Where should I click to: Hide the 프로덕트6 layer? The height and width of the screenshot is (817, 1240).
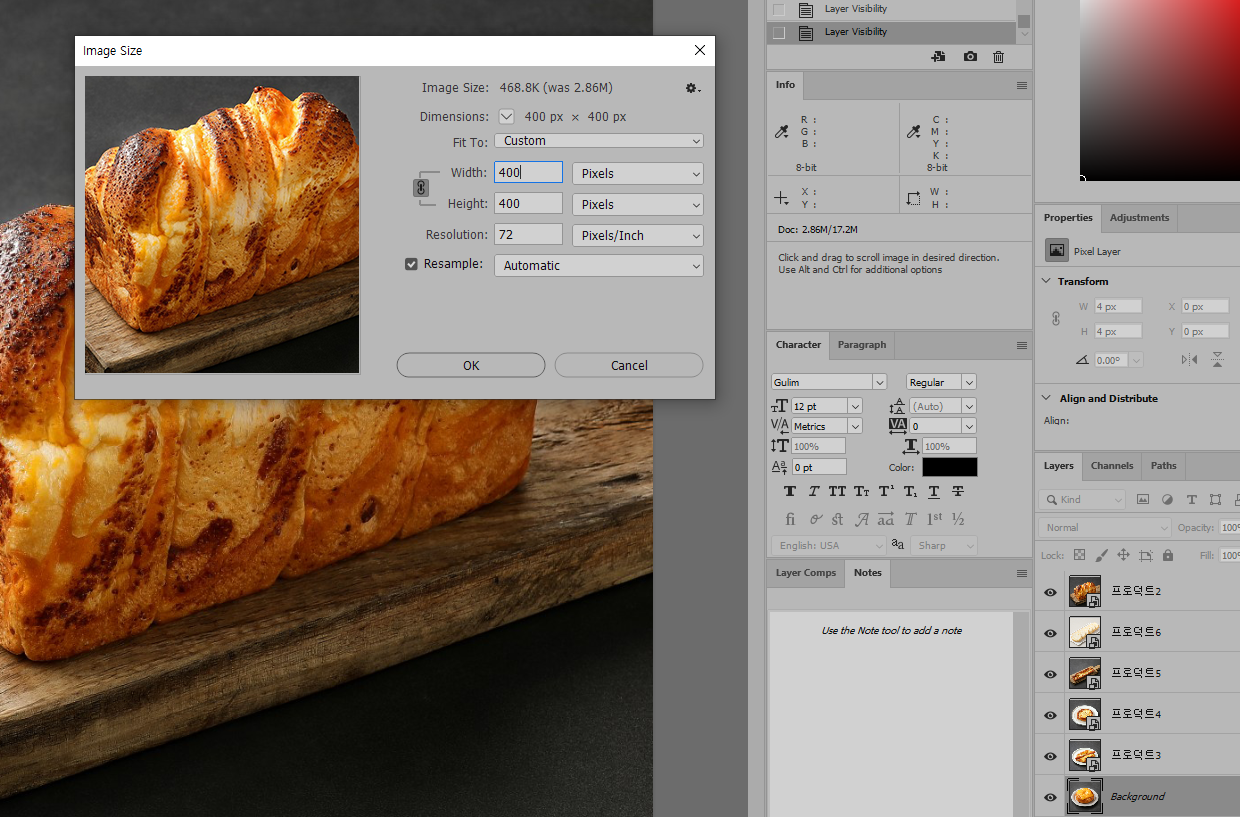1050,633
